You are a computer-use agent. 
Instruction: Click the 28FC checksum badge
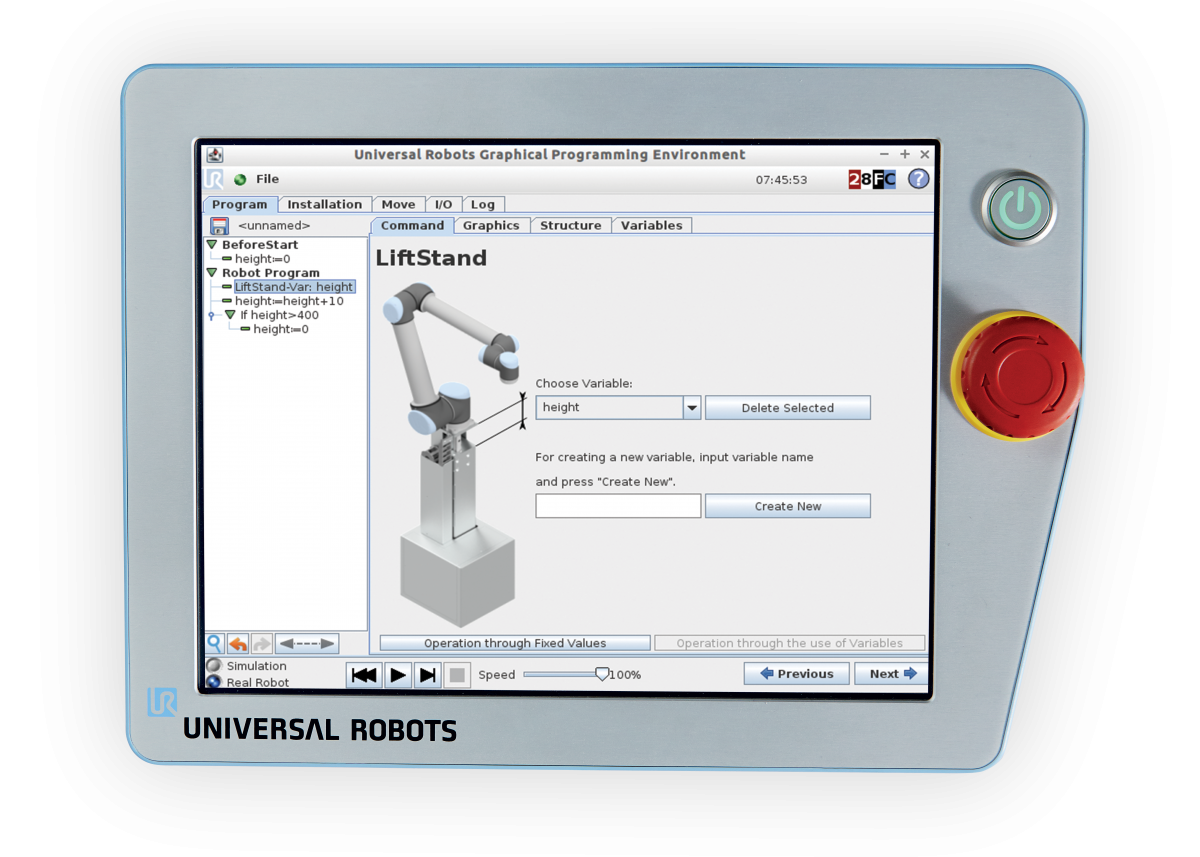pyautogui.click(x=872, y=180)
